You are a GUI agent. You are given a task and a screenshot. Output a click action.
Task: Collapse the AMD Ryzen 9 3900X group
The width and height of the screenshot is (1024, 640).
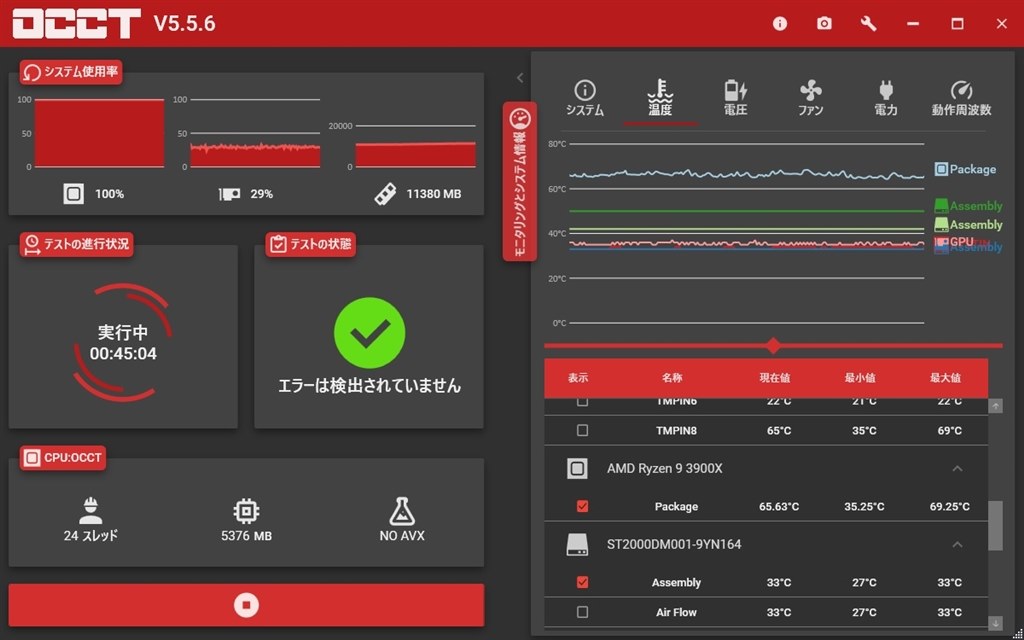click(x=957, y=468)
